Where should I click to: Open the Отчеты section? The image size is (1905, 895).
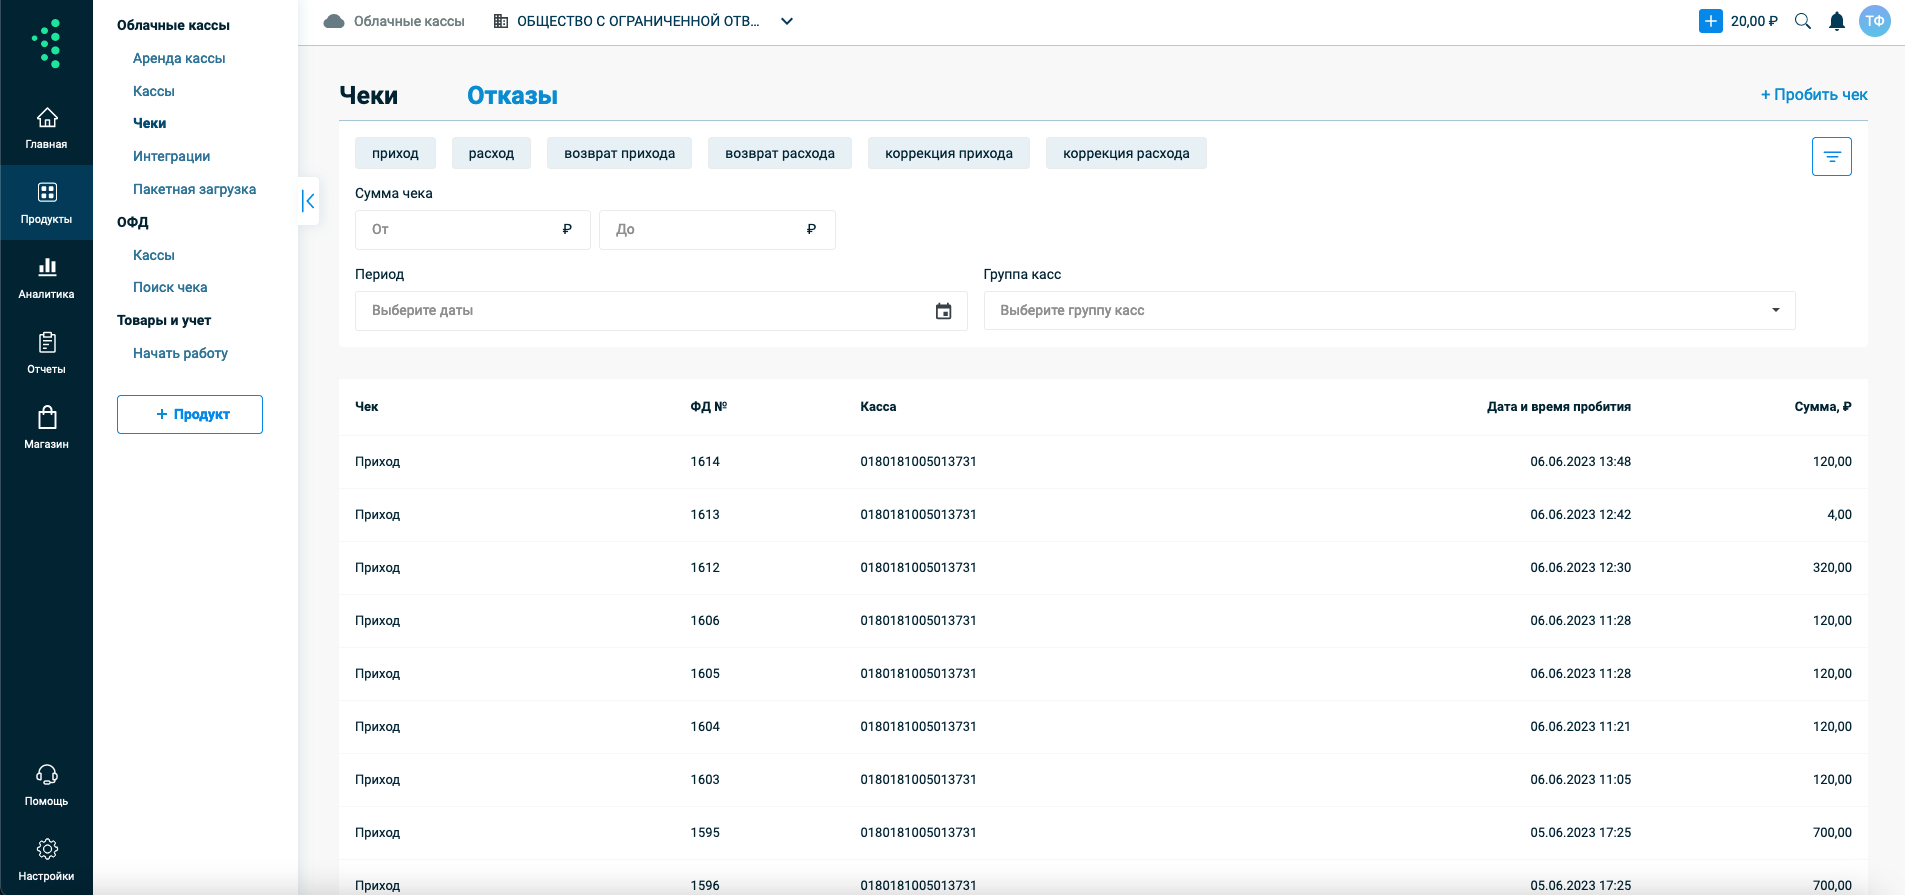(x=46, y=353)
